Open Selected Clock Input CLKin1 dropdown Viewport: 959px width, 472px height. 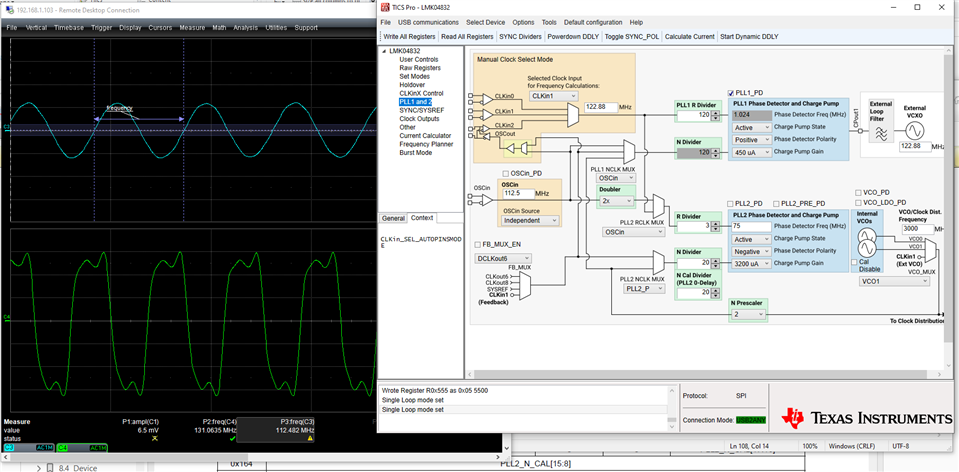coord(554,96)
